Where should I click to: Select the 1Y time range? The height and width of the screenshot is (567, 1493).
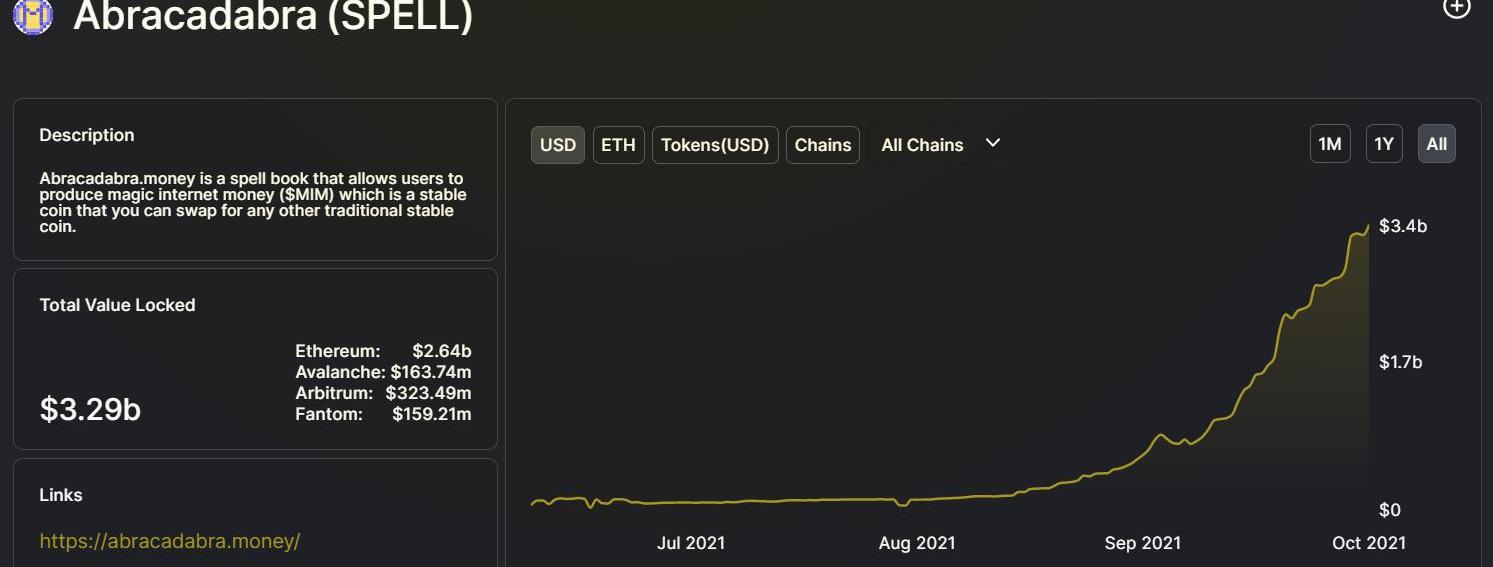point(1384,144)
